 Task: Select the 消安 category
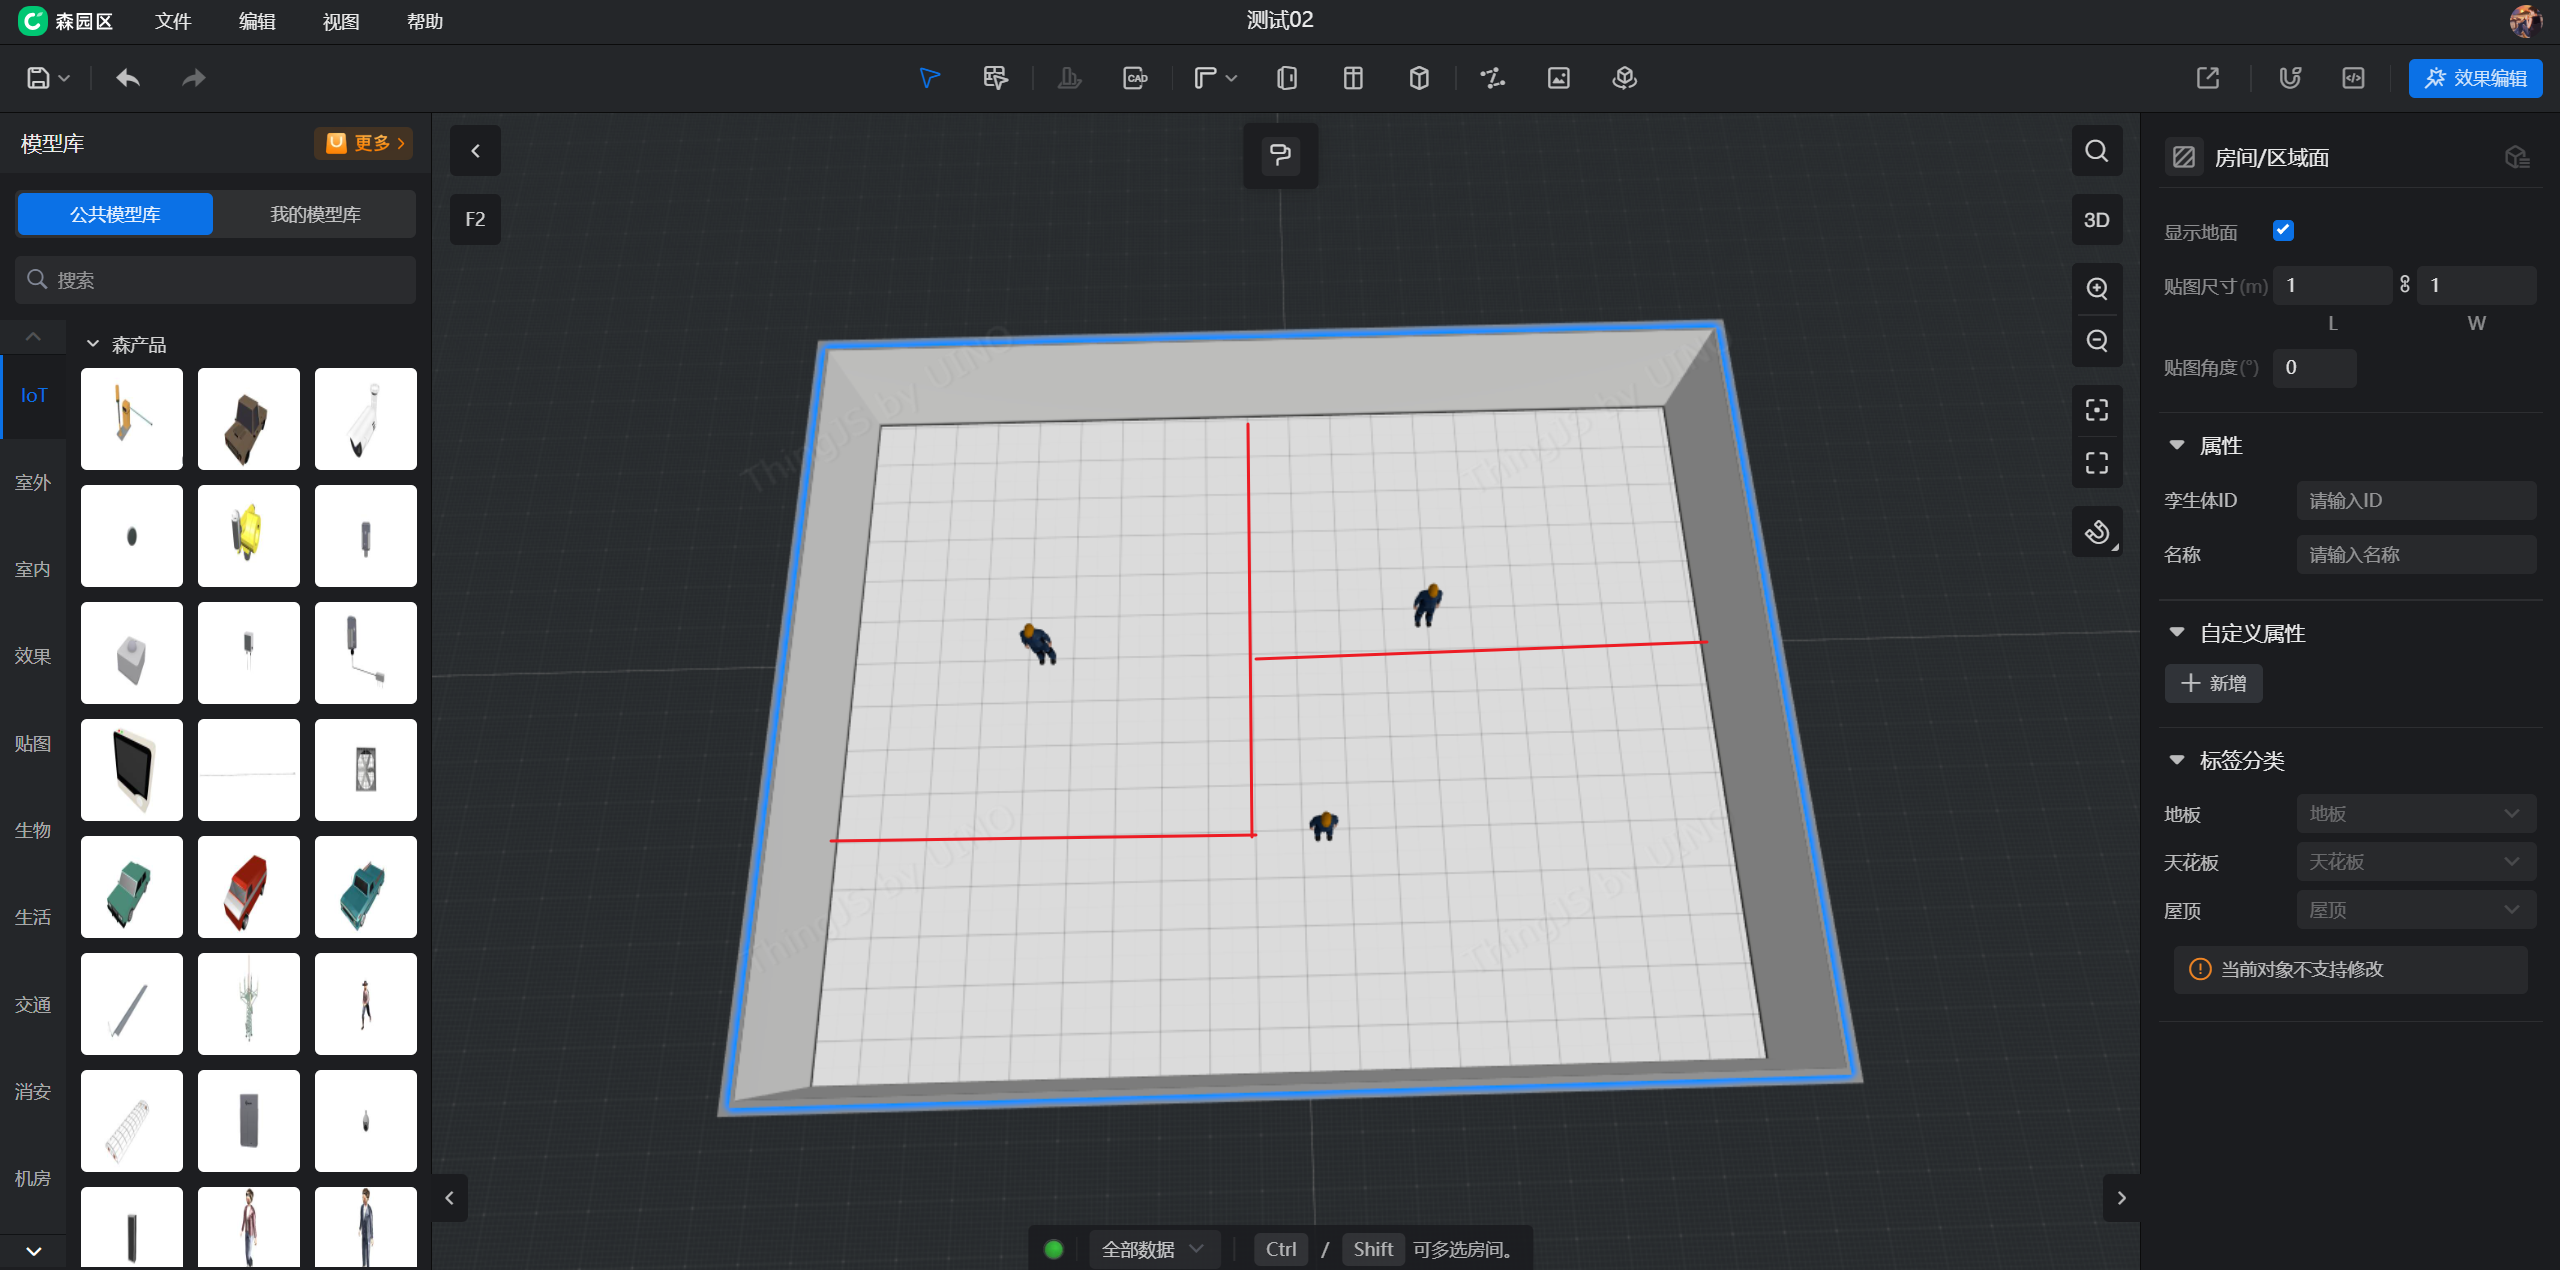[x=33, y=1091]
